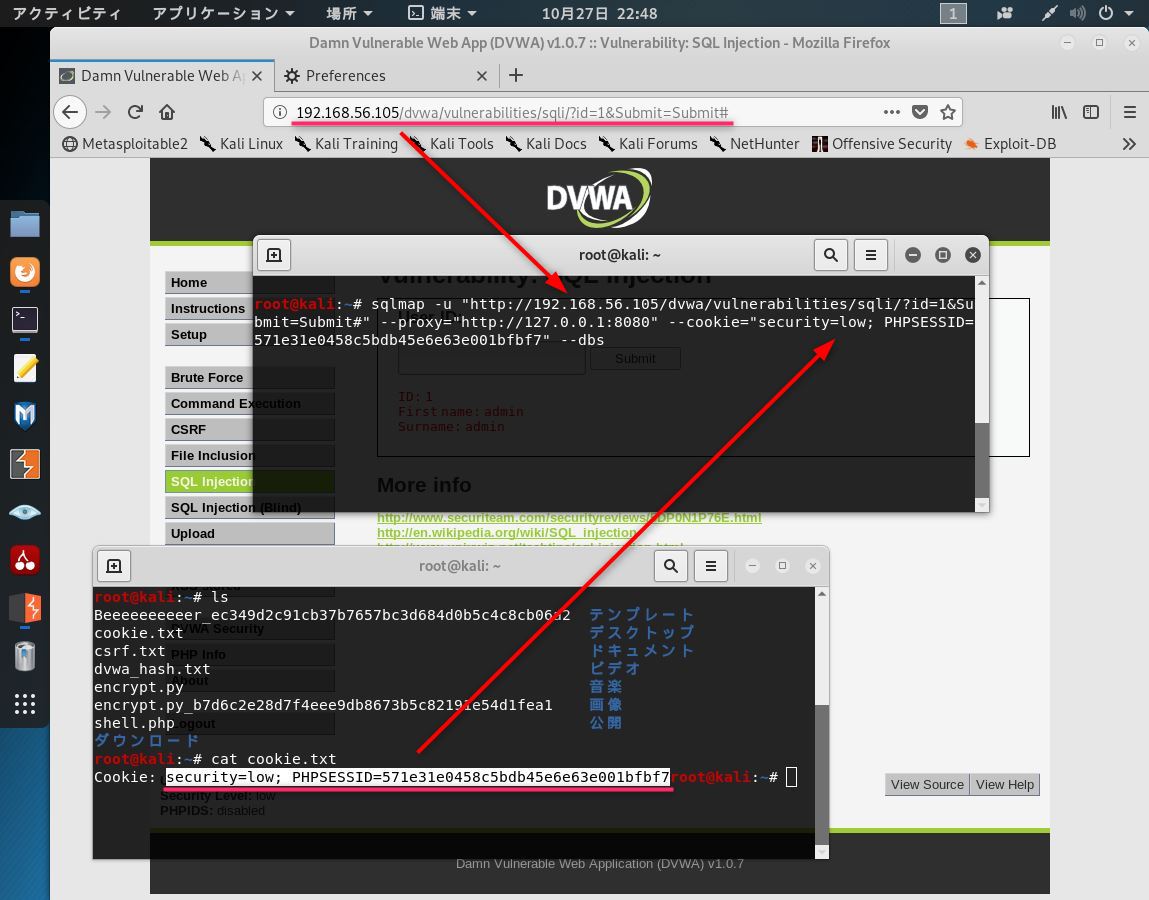Close the Preferences tab

[x=481, y=75]
